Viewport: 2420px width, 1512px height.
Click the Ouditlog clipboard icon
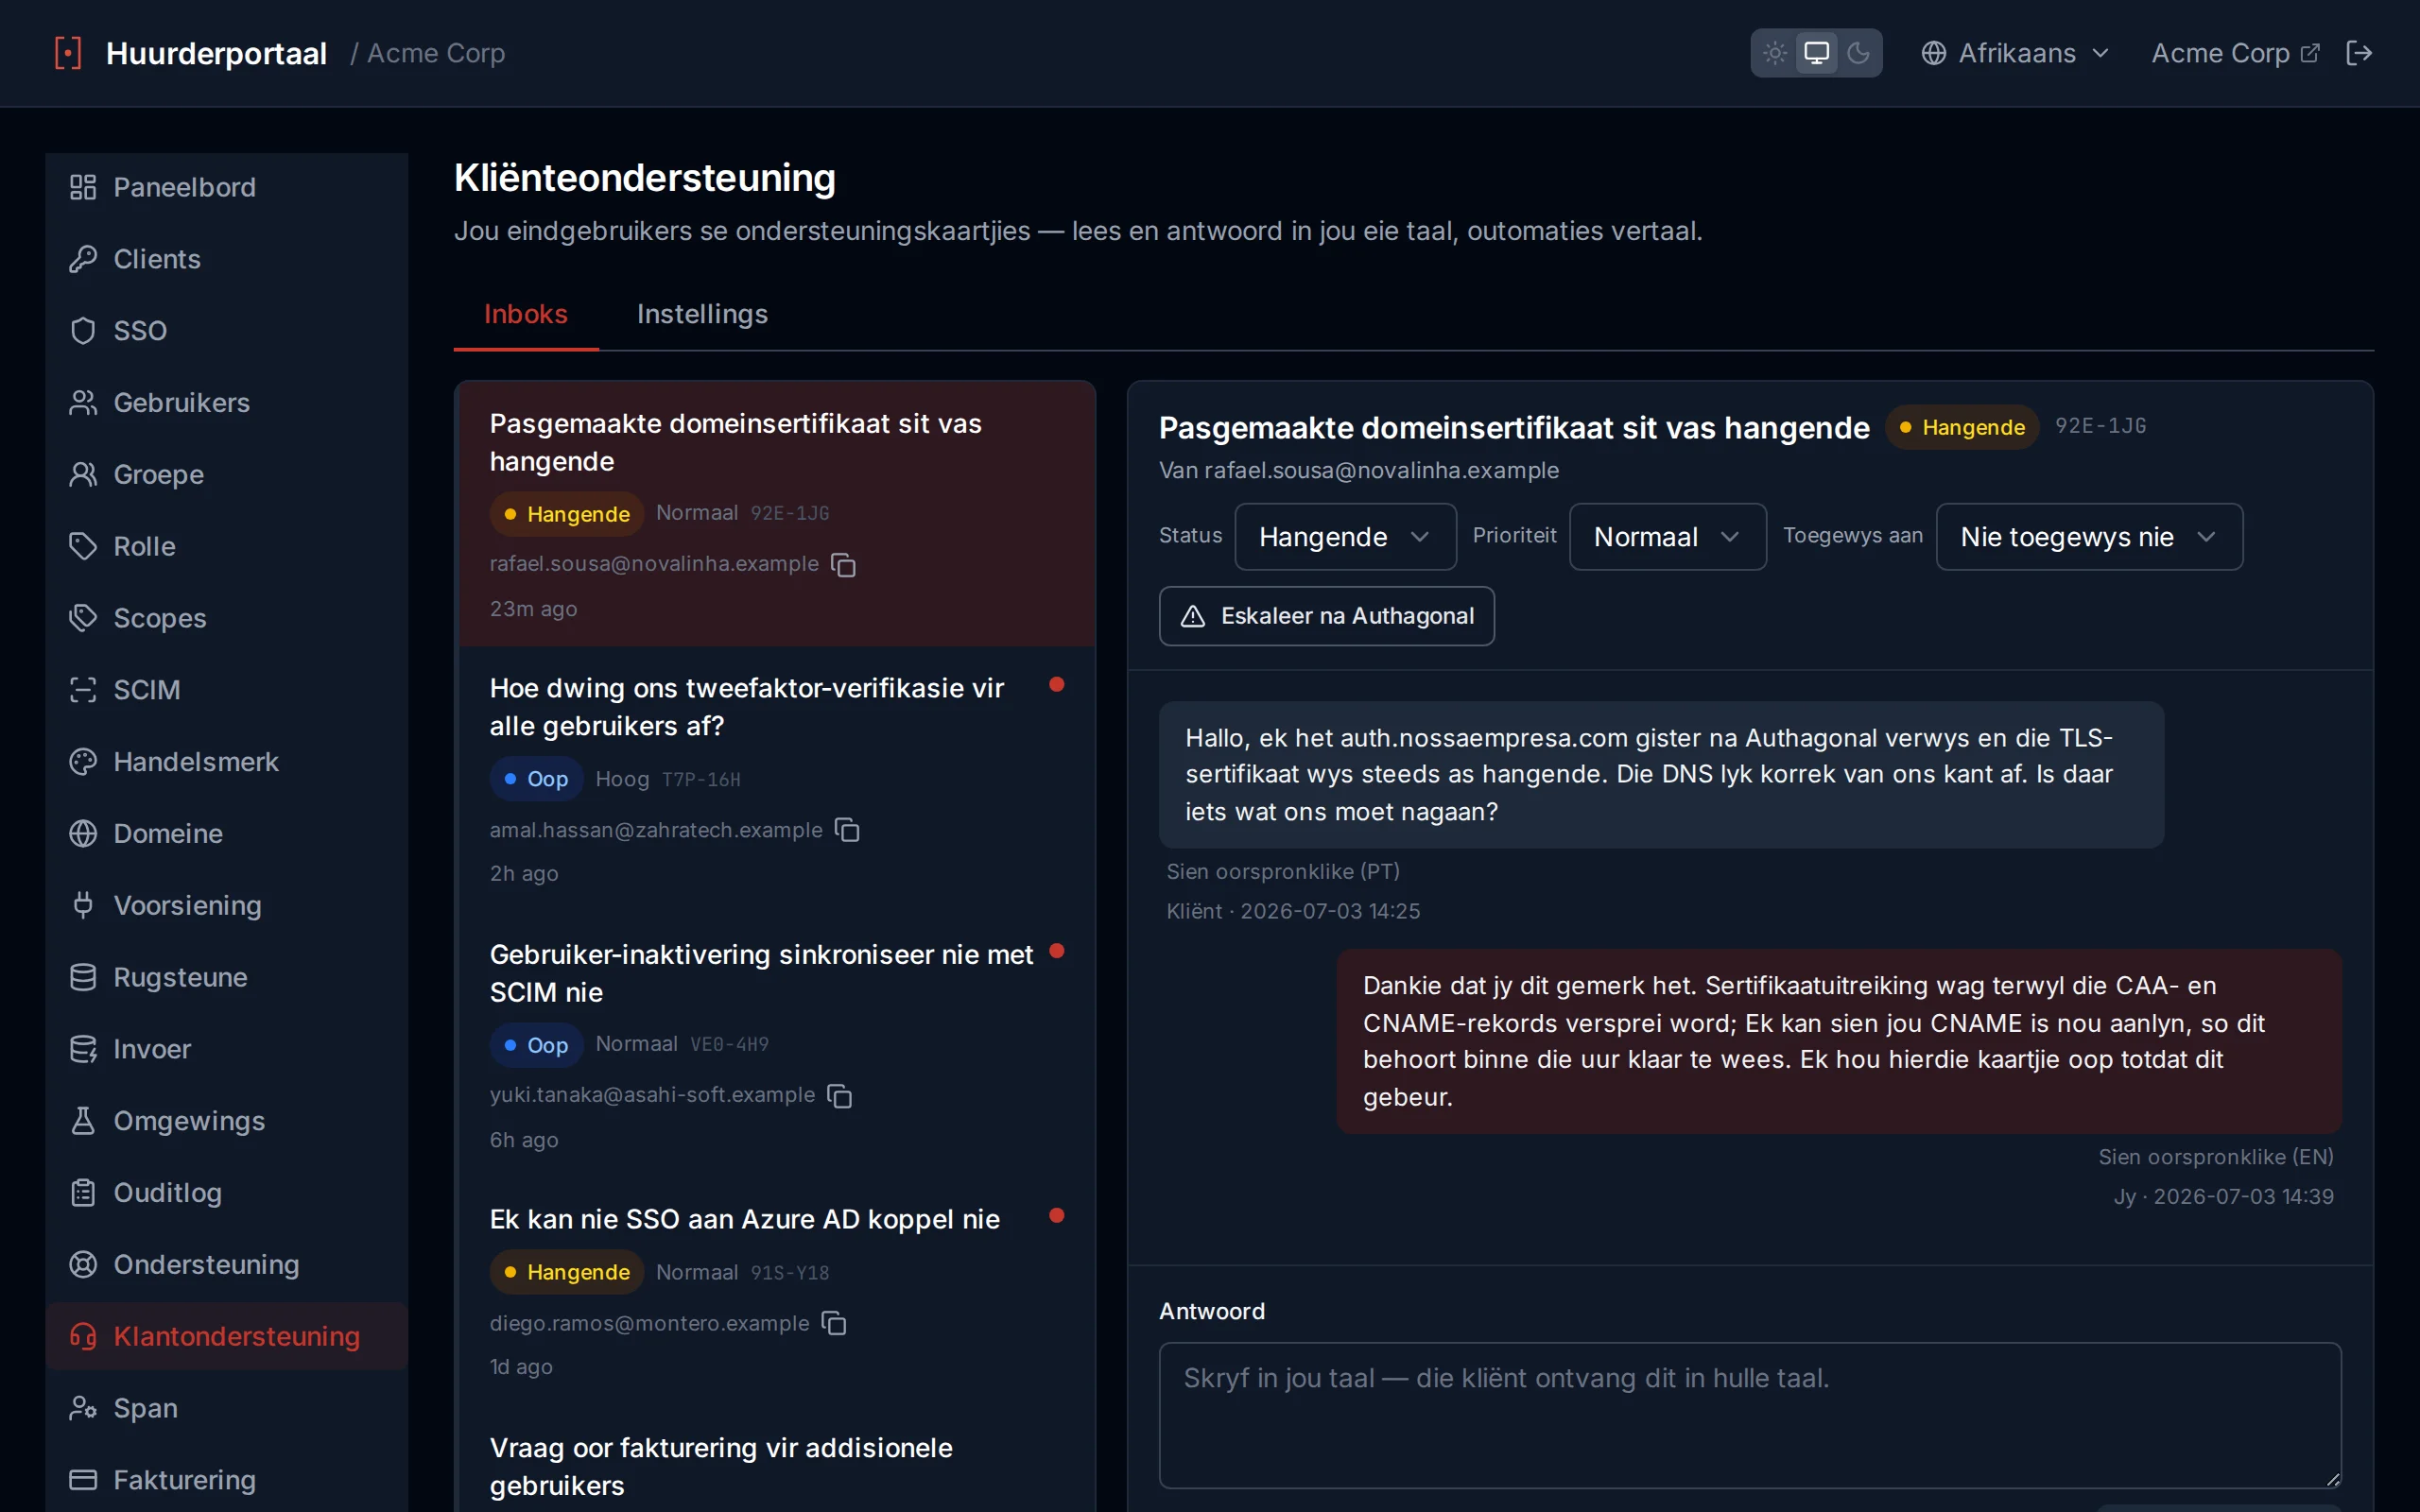[x=83, y=1193]
